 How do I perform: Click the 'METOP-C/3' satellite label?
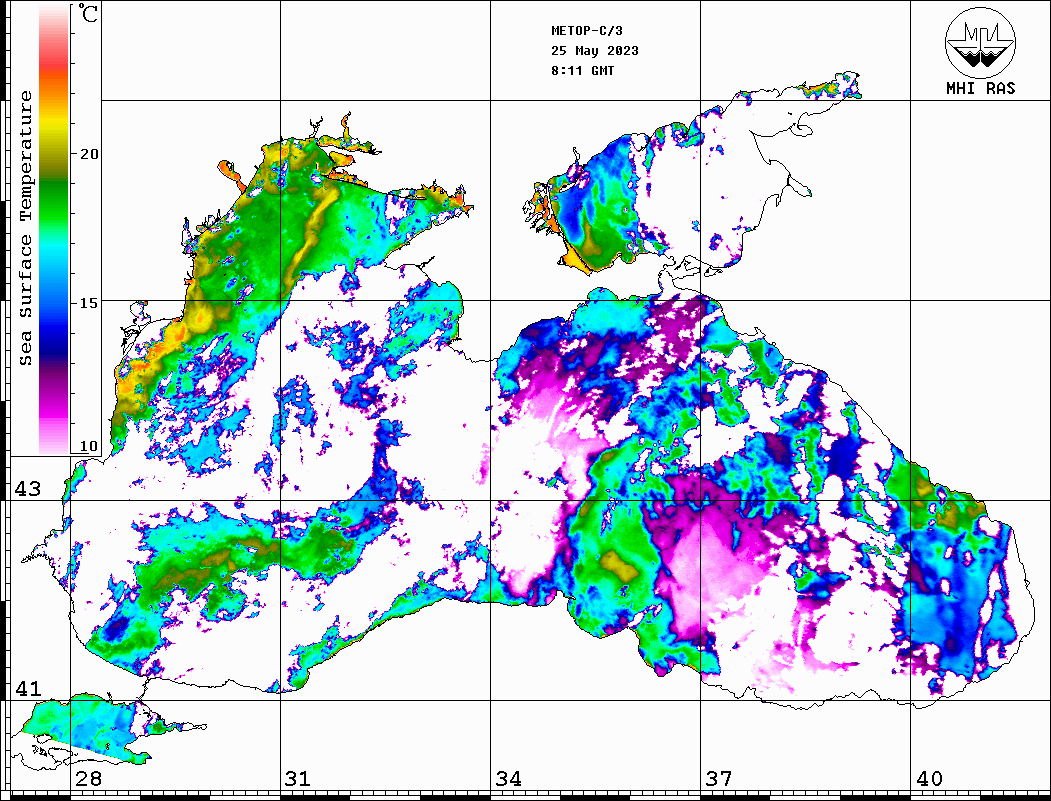[x=587, y=31]
